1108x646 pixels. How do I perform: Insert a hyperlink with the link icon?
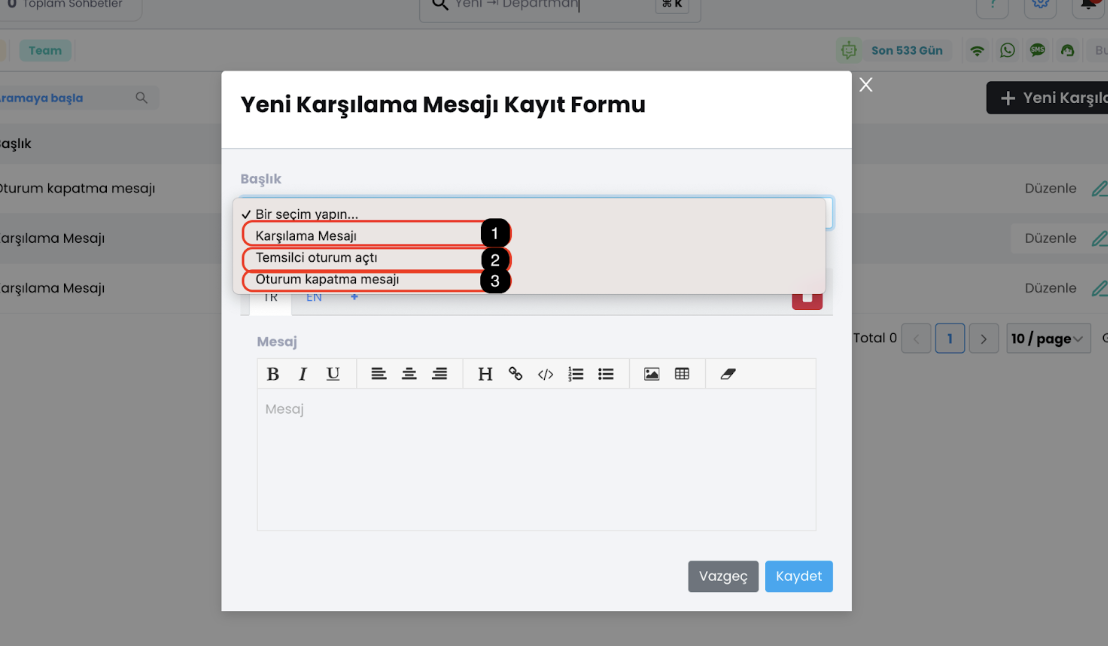pyautogui.click(x=515, y=373)
